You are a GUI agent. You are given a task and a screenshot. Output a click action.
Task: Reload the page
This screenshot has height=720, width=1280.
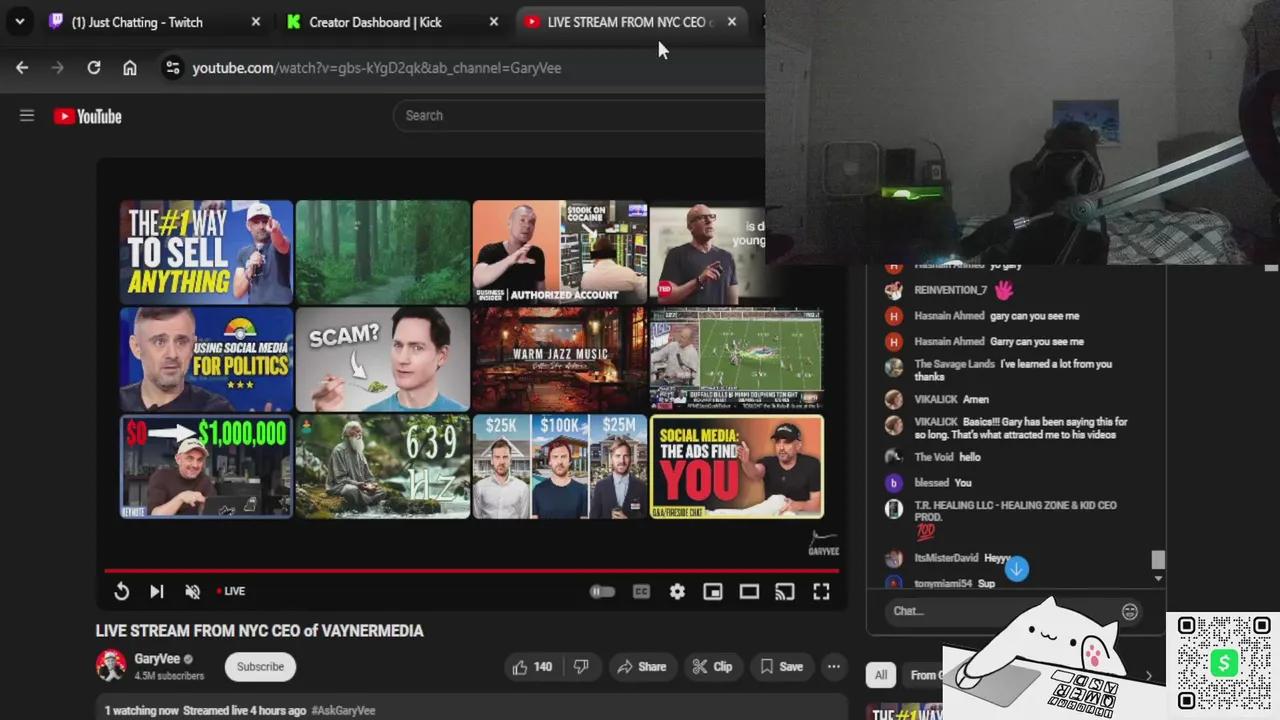(x=94, y=67)
